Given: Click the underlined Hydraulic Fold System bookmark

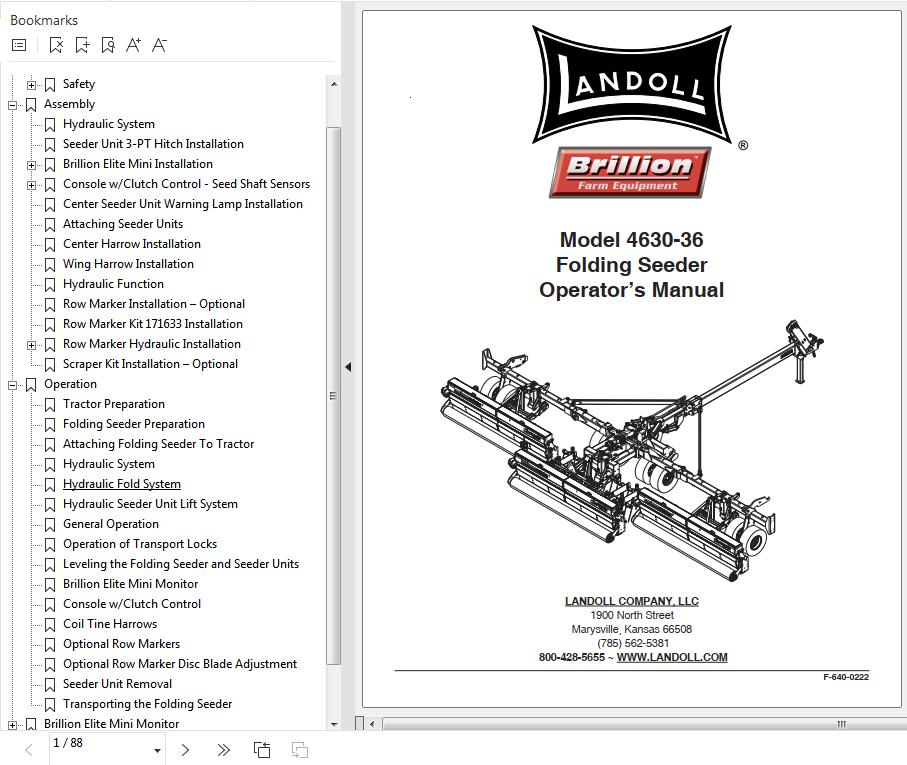Looking at the screenshot, I should [122, 484].
